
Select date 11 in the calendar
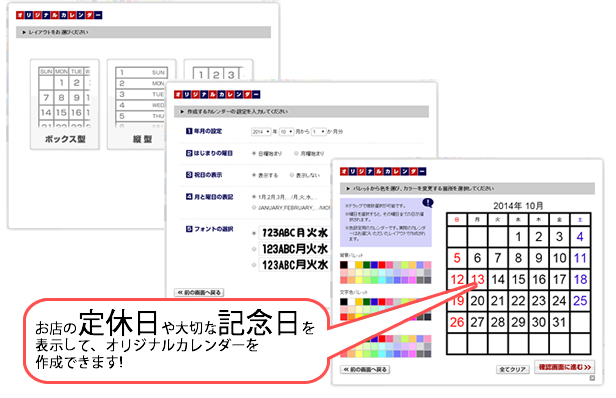pyautogui.click(x=580, y=258)
